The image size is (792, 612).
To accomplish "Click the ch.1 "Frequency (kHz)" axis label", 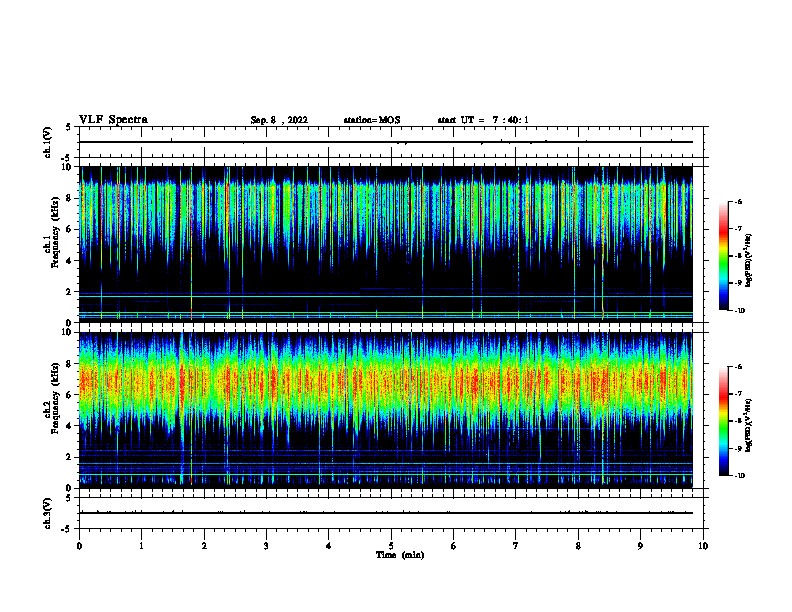I will [x=56, y=232].
